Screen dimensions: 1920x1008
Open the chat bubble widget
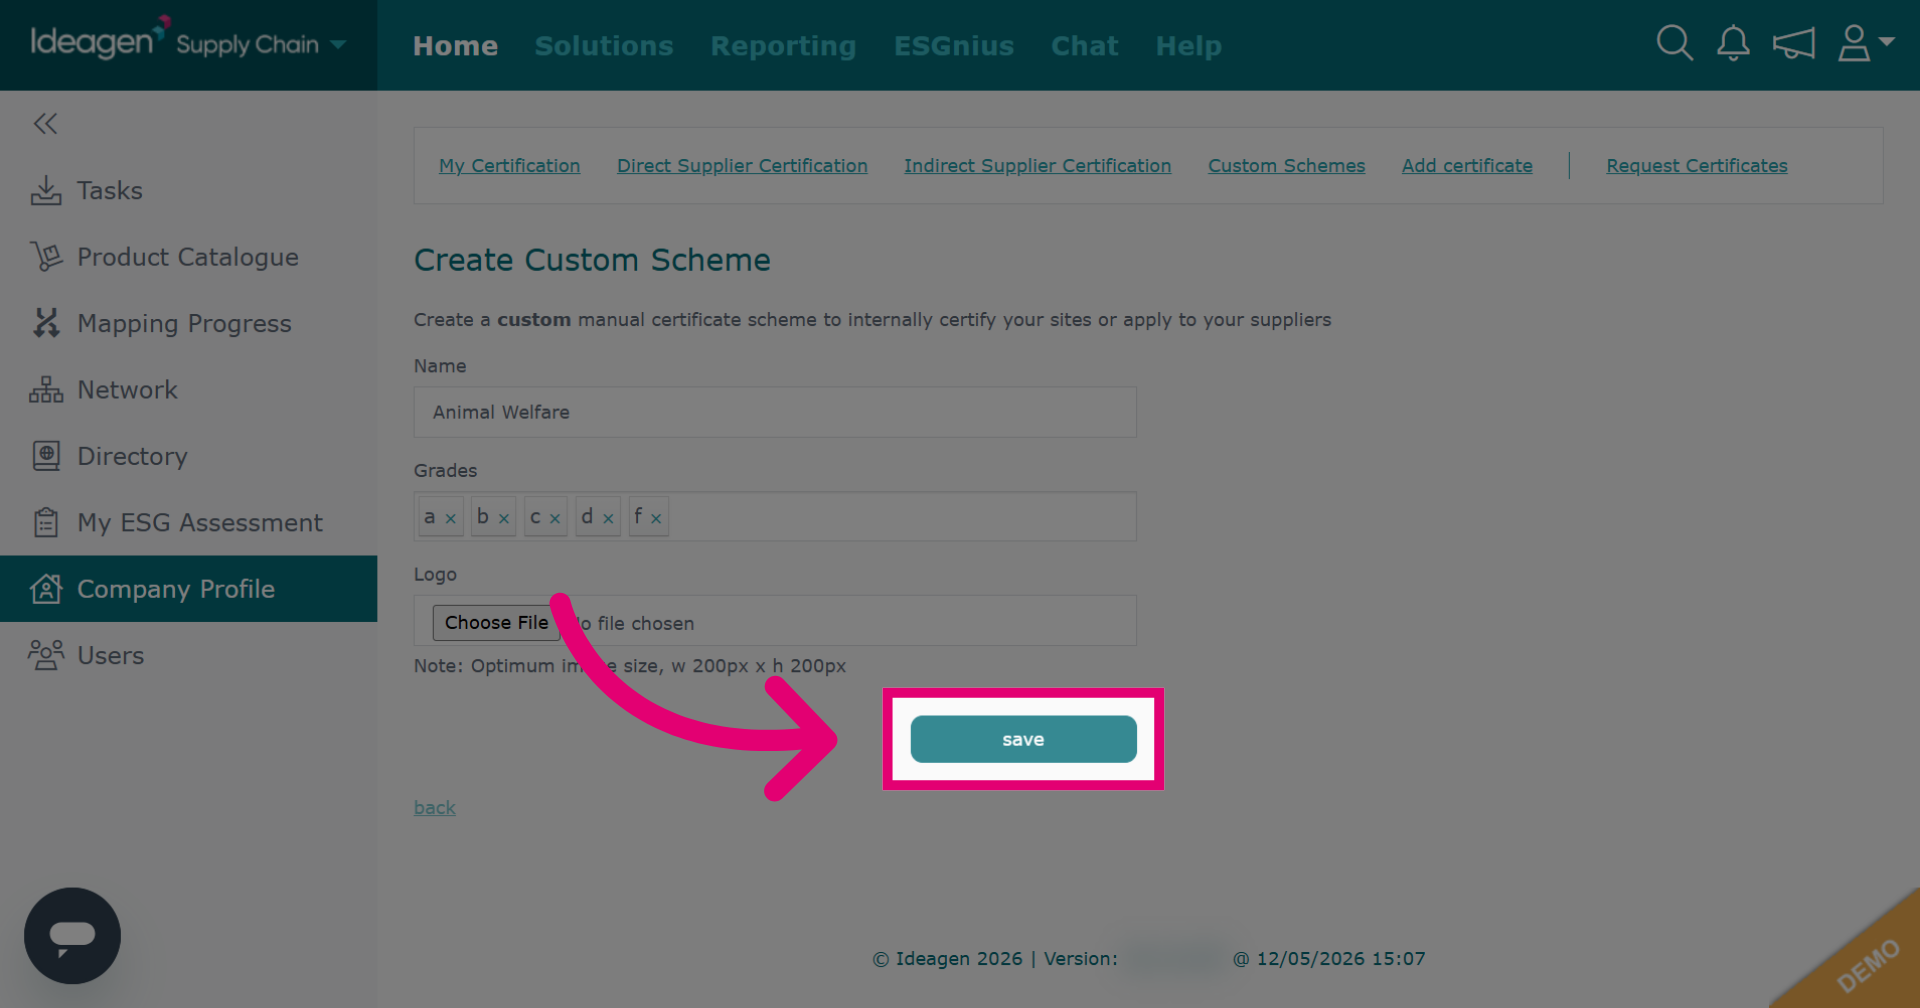click(72, 936)
